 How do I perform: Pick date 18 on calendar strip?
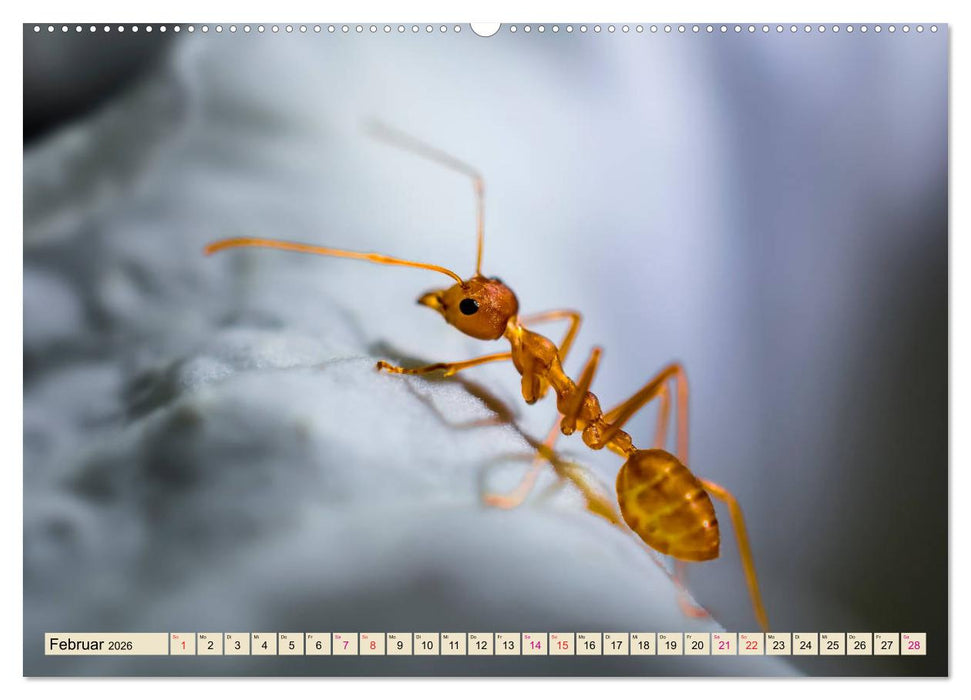[x=642, y=644]
